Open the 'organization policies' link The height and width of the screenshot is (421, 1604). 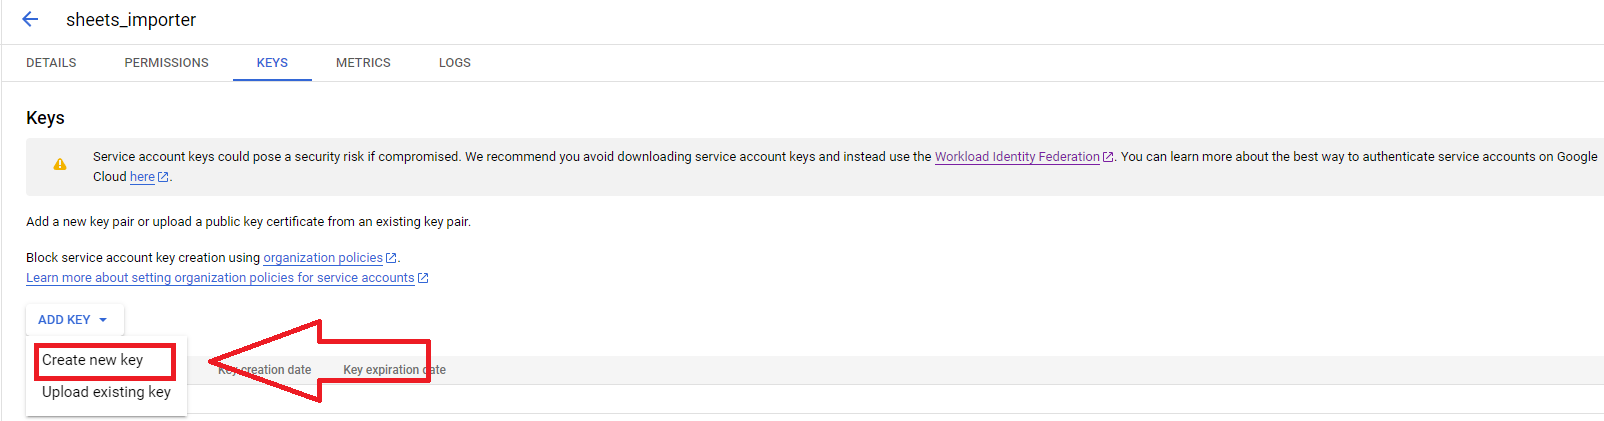coord(322,258)
